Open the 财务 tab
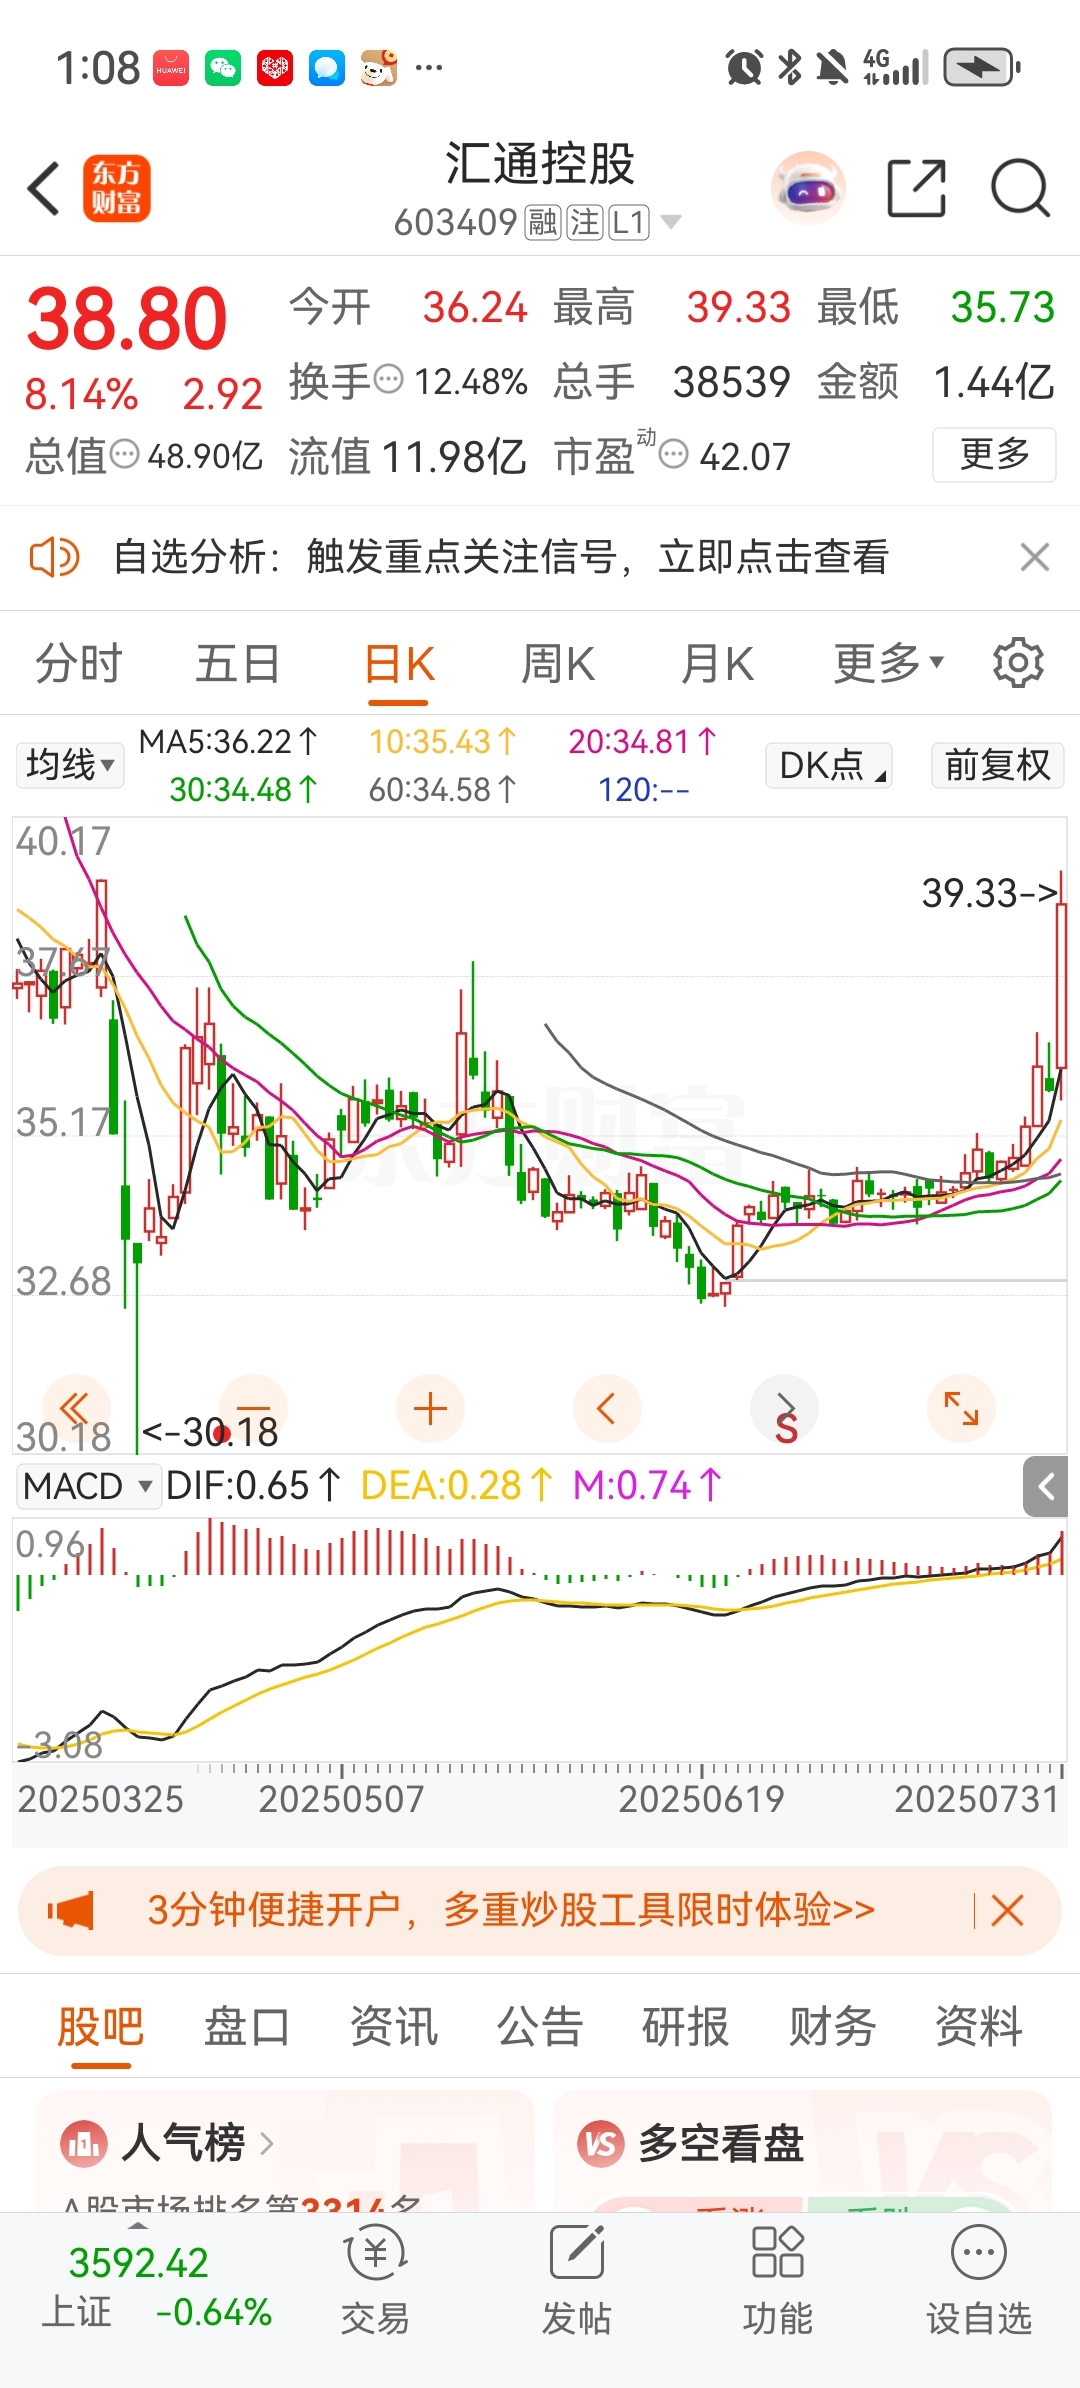 [x=832, y=2027]
